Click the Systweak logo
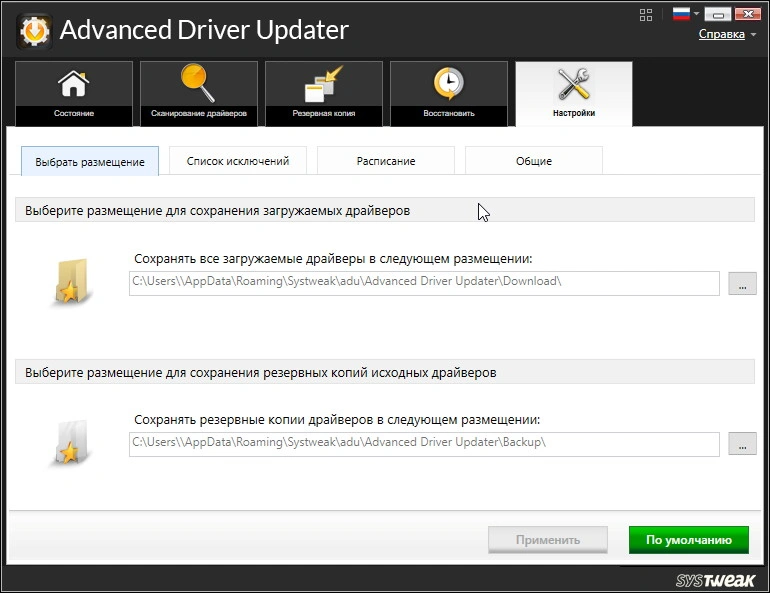770x593 pixels. click(715, 580)
